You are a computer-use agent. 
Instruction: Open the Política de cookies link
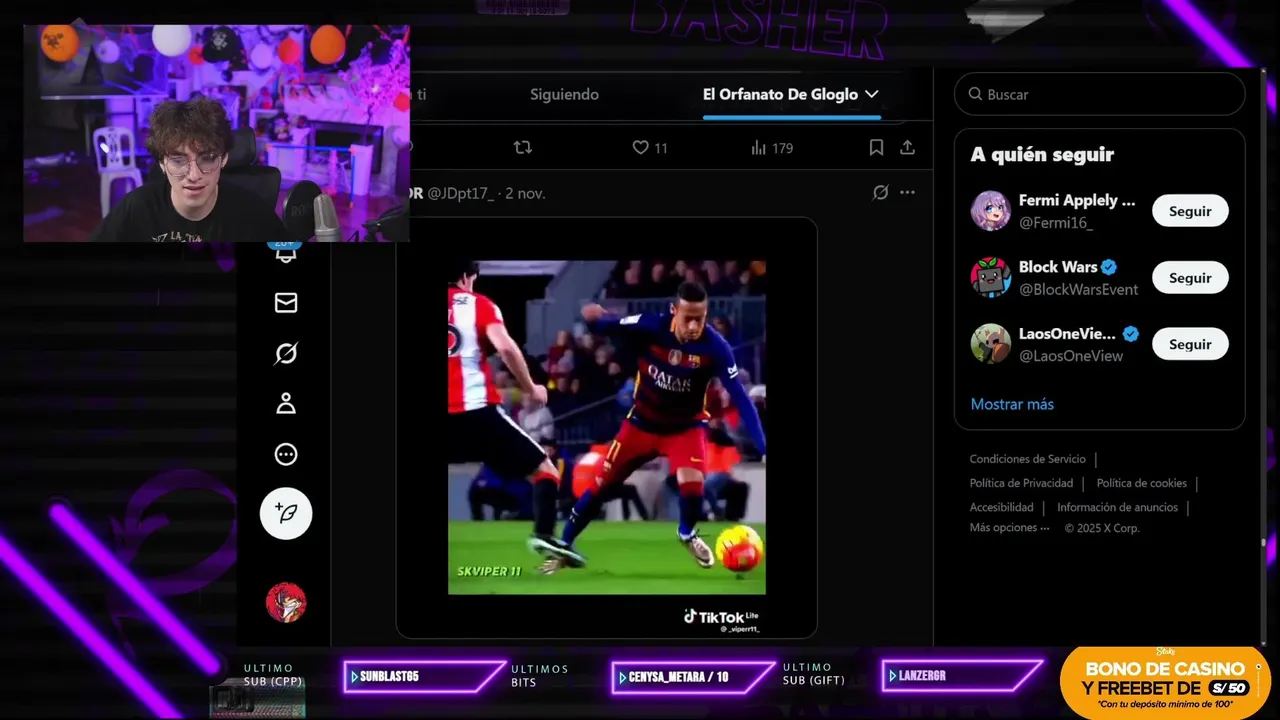pos(1142,483)
